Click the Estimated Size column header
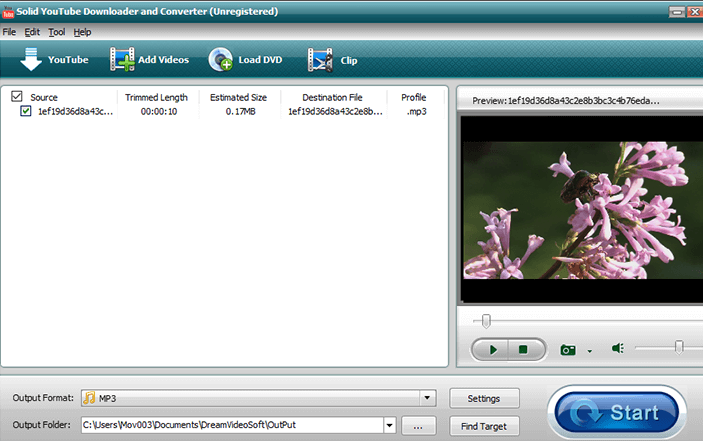Viewport: 703px width, 441px height. tap(239, 97)
